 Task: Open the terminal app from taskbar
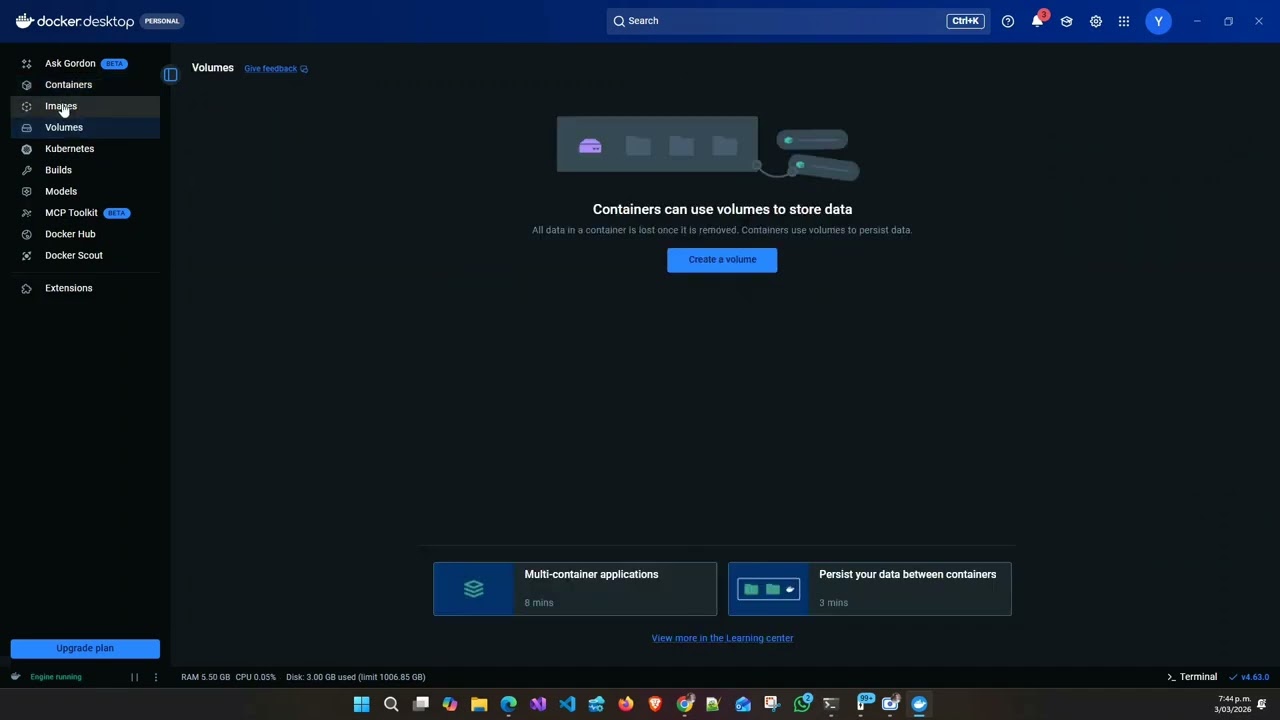click(831, 704)
